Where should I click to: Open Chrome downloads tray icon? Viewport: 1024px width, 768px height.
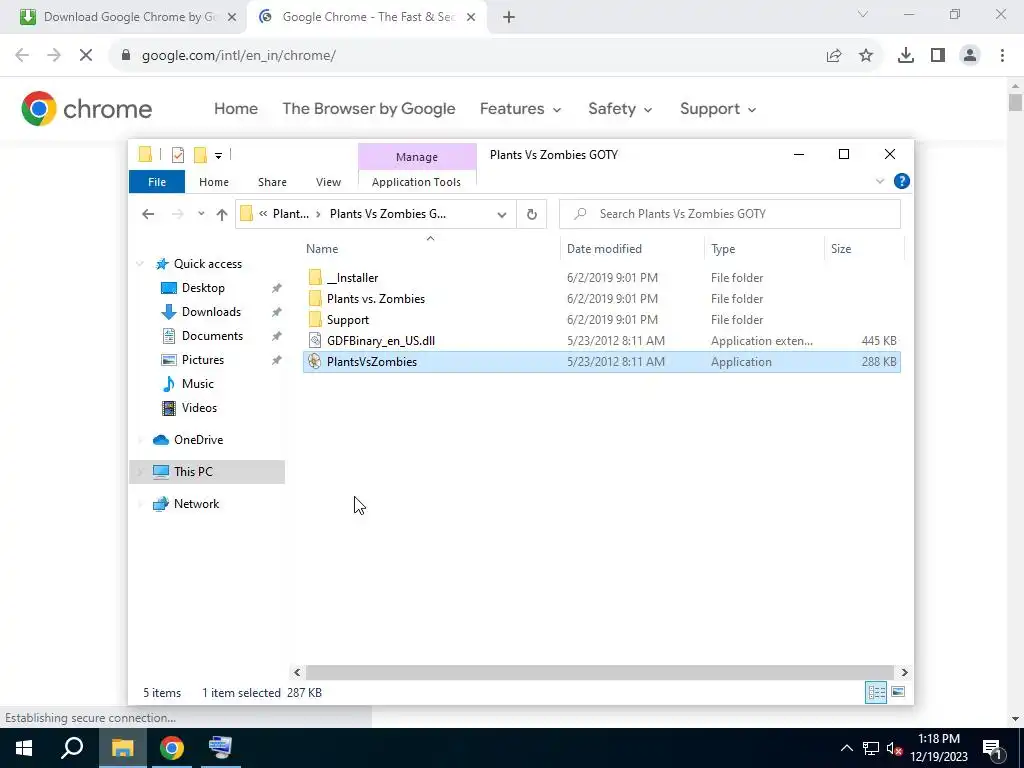pos(905,56)
